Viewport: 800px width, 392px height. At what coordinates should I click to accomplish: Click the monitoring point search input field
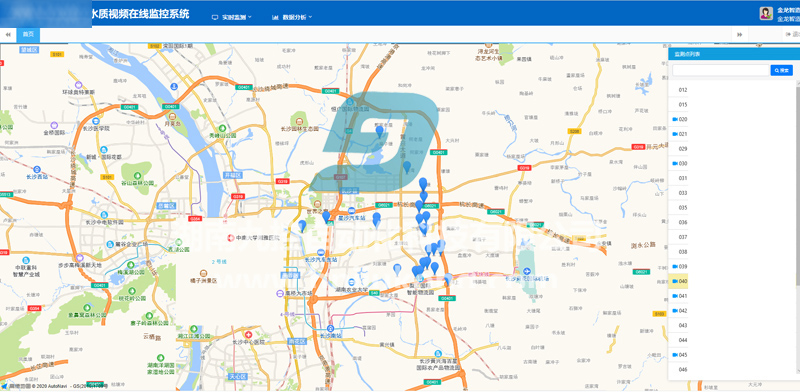click(720, 70)
